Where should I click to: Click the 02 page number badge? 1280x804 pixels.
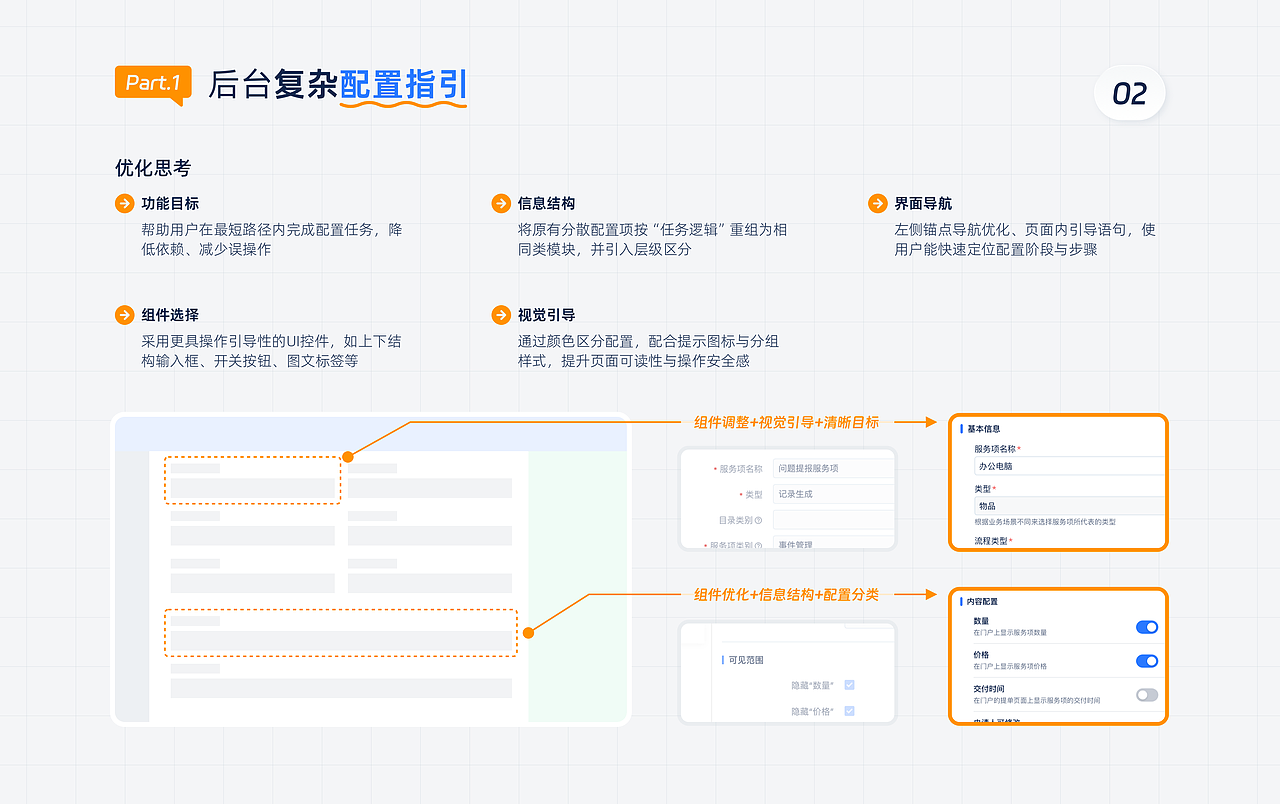coord(1129,92)
